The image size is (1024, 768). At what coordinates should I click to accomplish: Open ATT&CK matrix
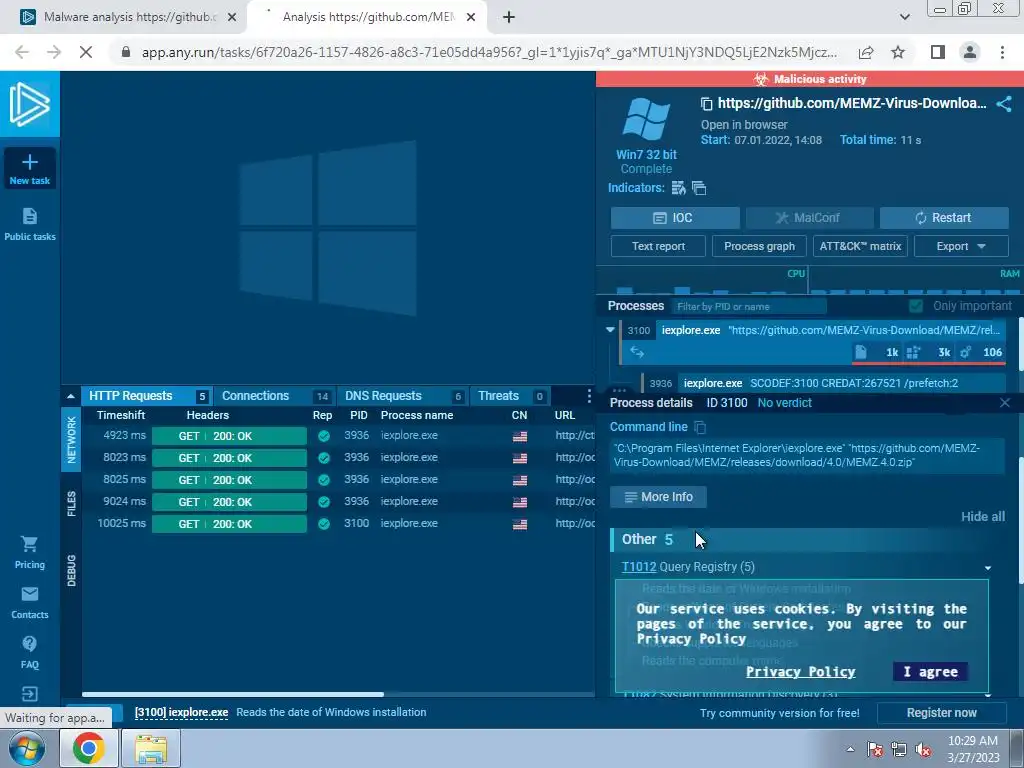click(x=860, y=246)
